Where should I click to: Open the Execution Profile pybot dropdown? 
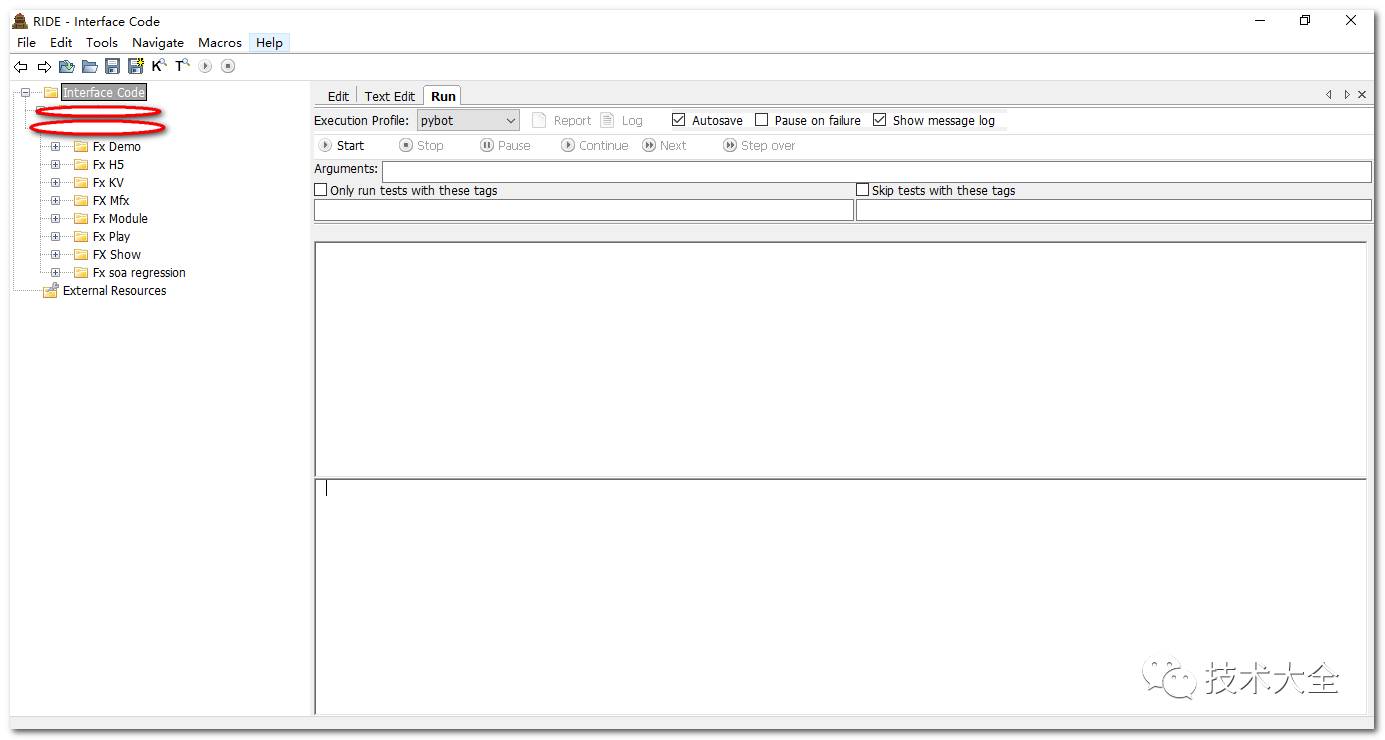(468, 120)
